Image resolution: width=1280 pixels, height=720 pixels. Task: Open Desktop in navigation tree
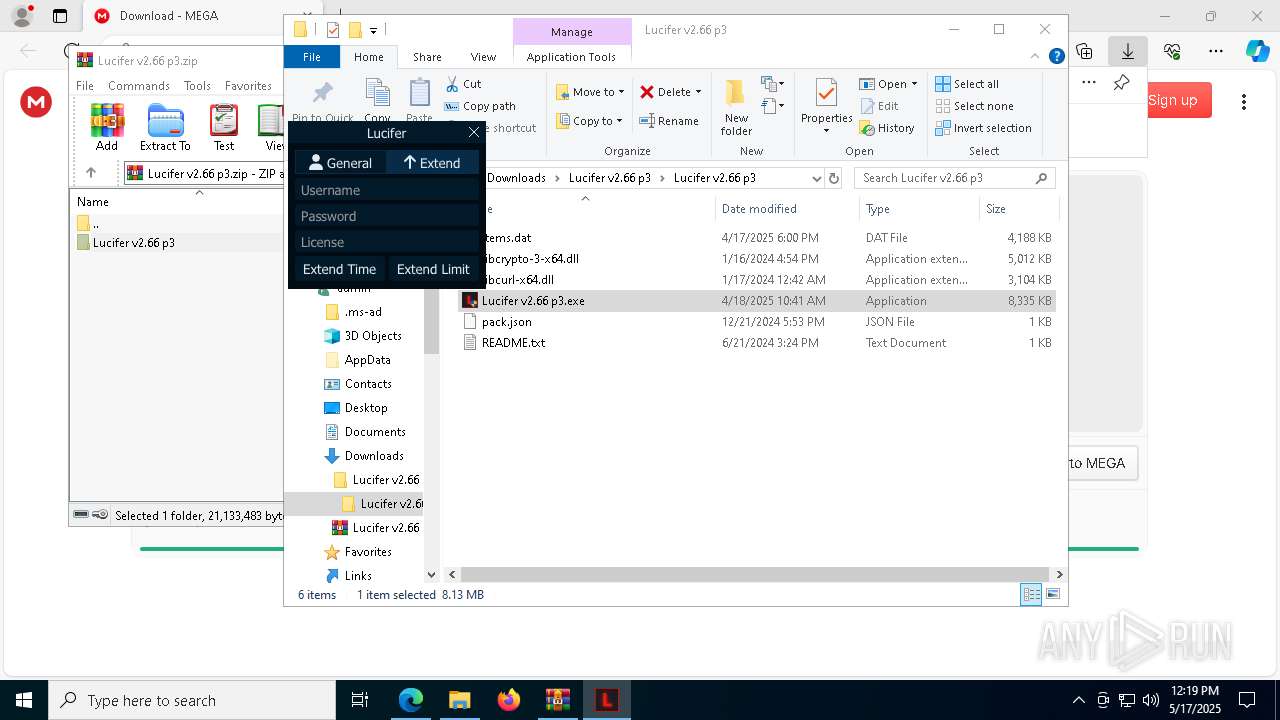click(x=366, y=408)
